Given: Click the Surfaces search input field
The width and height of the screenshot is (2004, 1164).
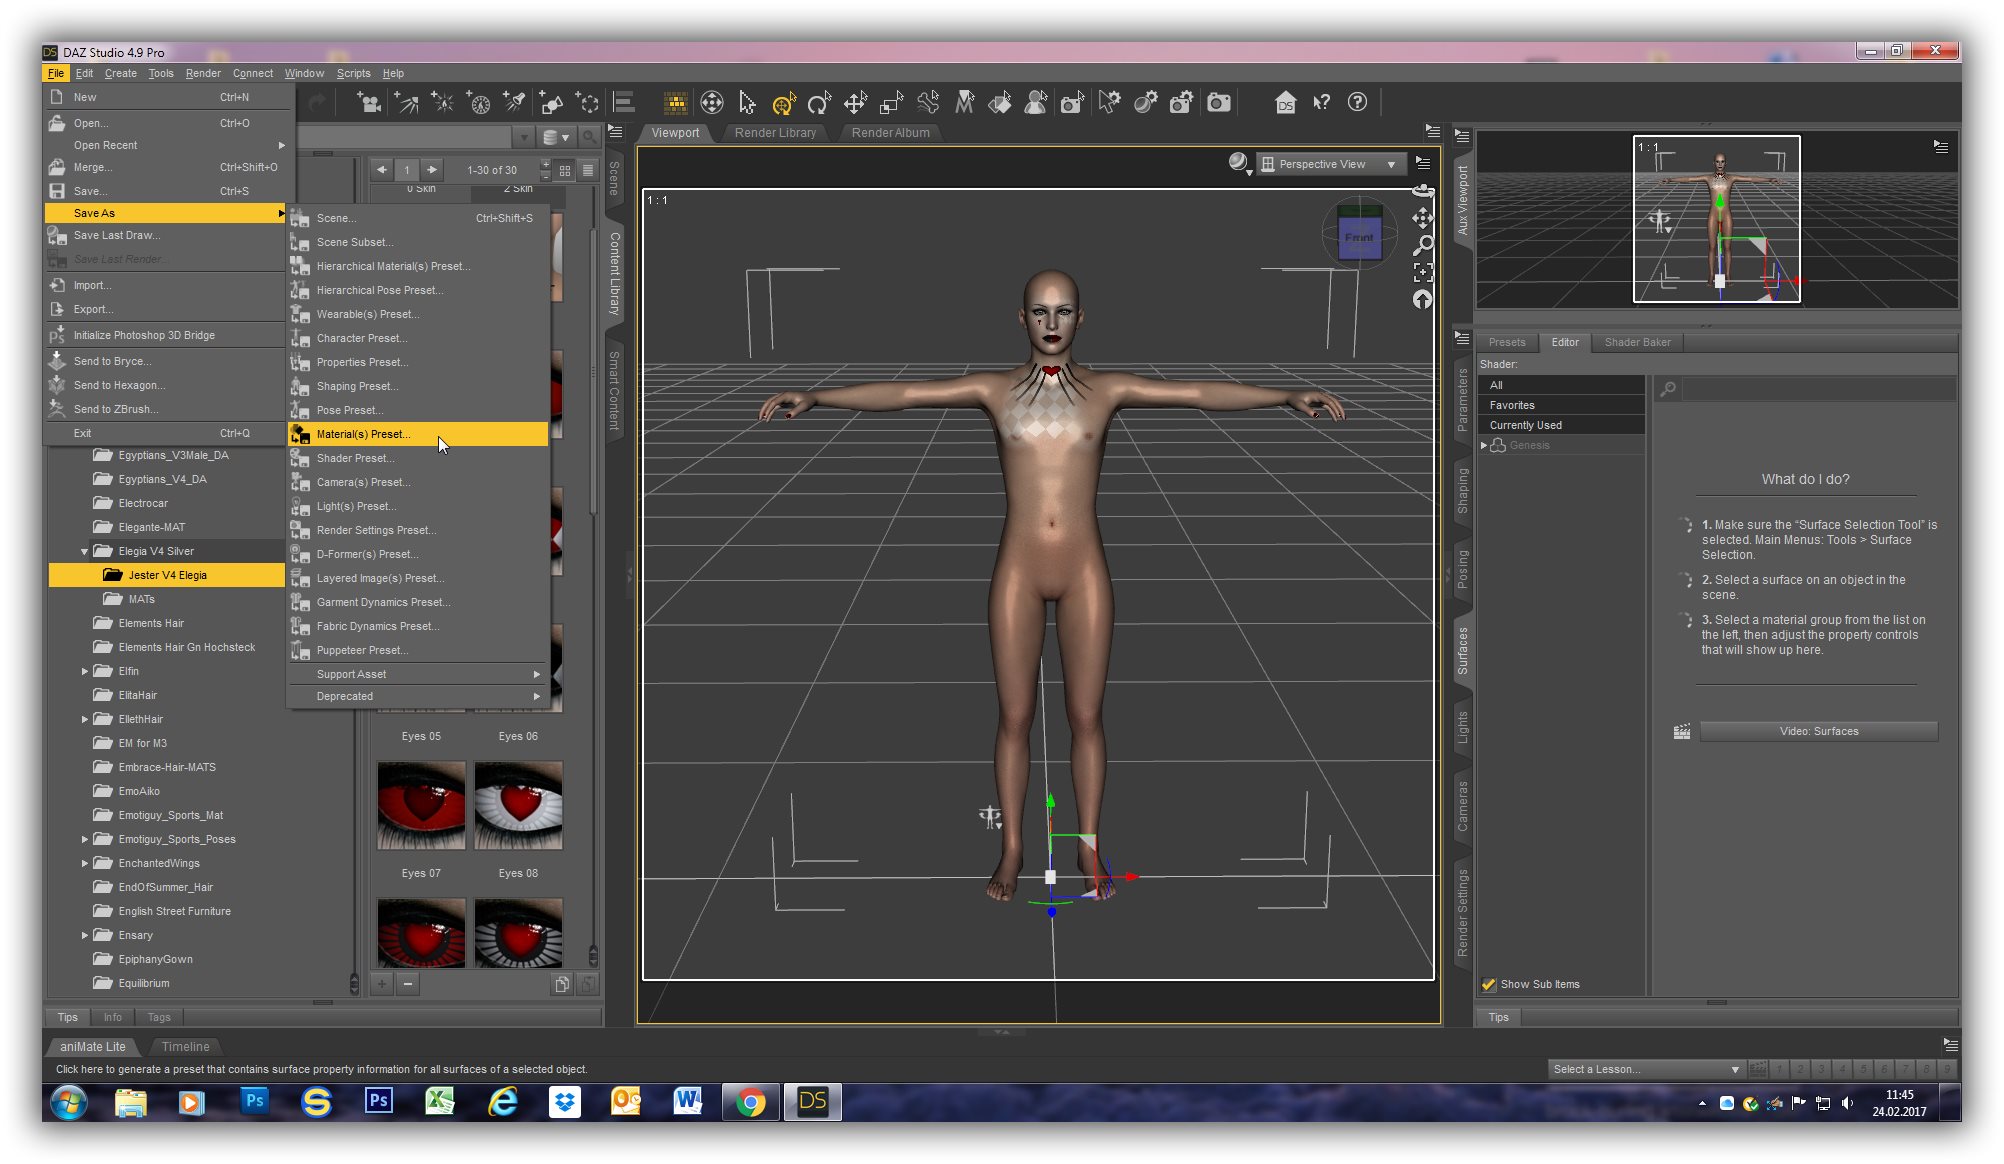Looking at the screenshot, I should click(x=1818, y=389).
